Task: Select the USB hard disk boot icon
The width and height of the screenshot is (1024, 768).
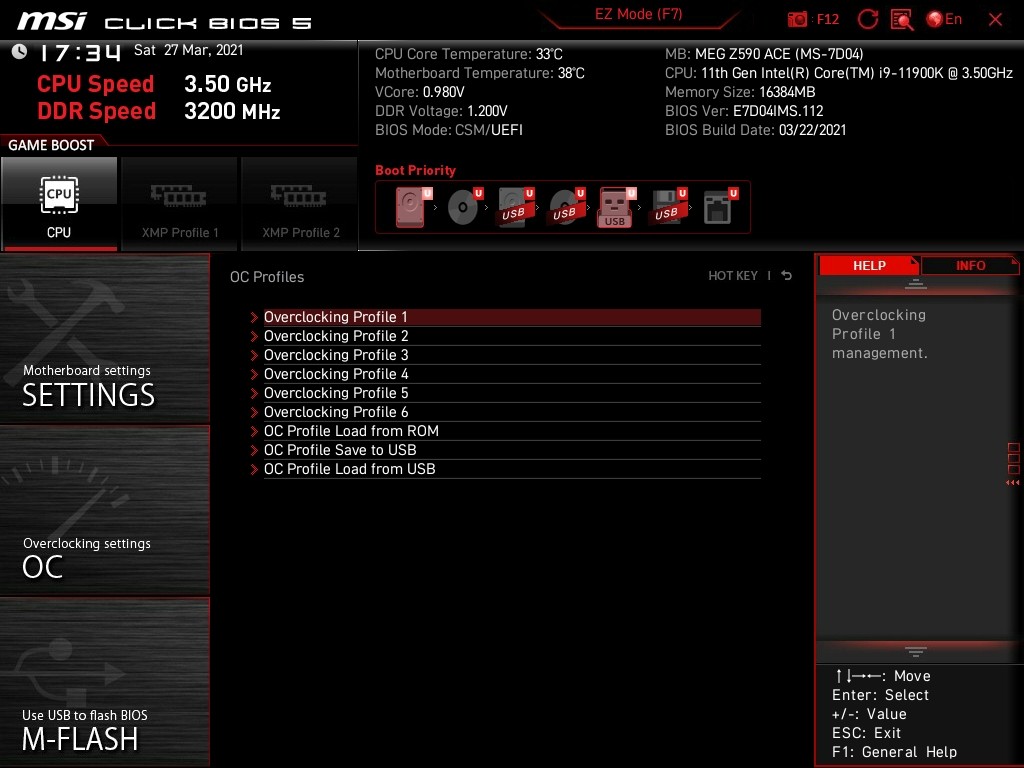Action: 515,207
